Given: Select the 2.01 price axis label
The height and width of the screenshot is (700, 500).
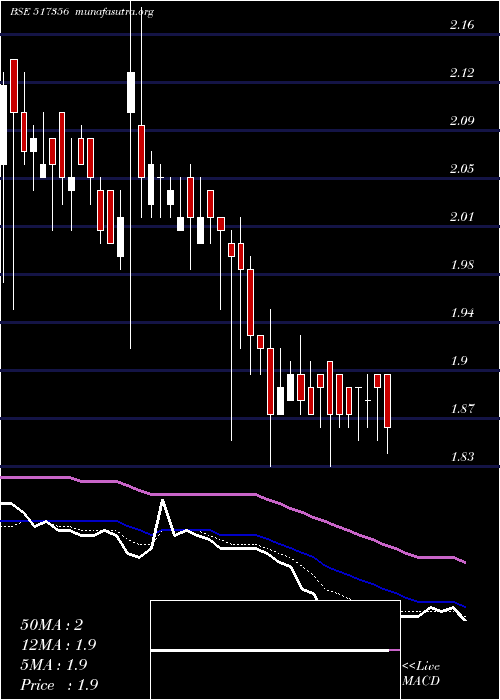Looking at the screenshot, I should (462, 217).
